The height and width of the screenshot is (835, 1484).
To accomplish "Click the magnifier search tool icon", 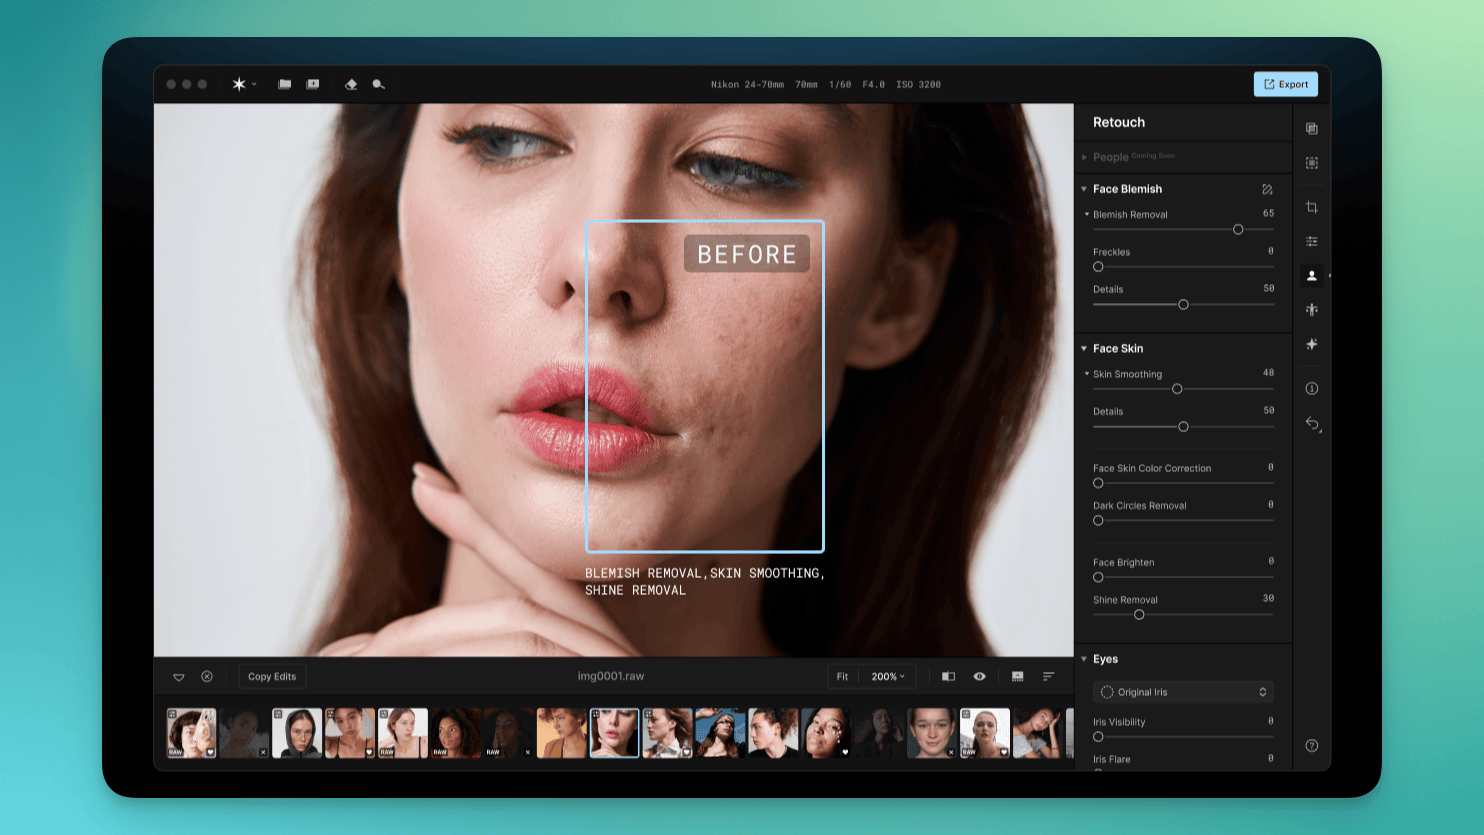I will pyautogui.click(x=378, y=85).
